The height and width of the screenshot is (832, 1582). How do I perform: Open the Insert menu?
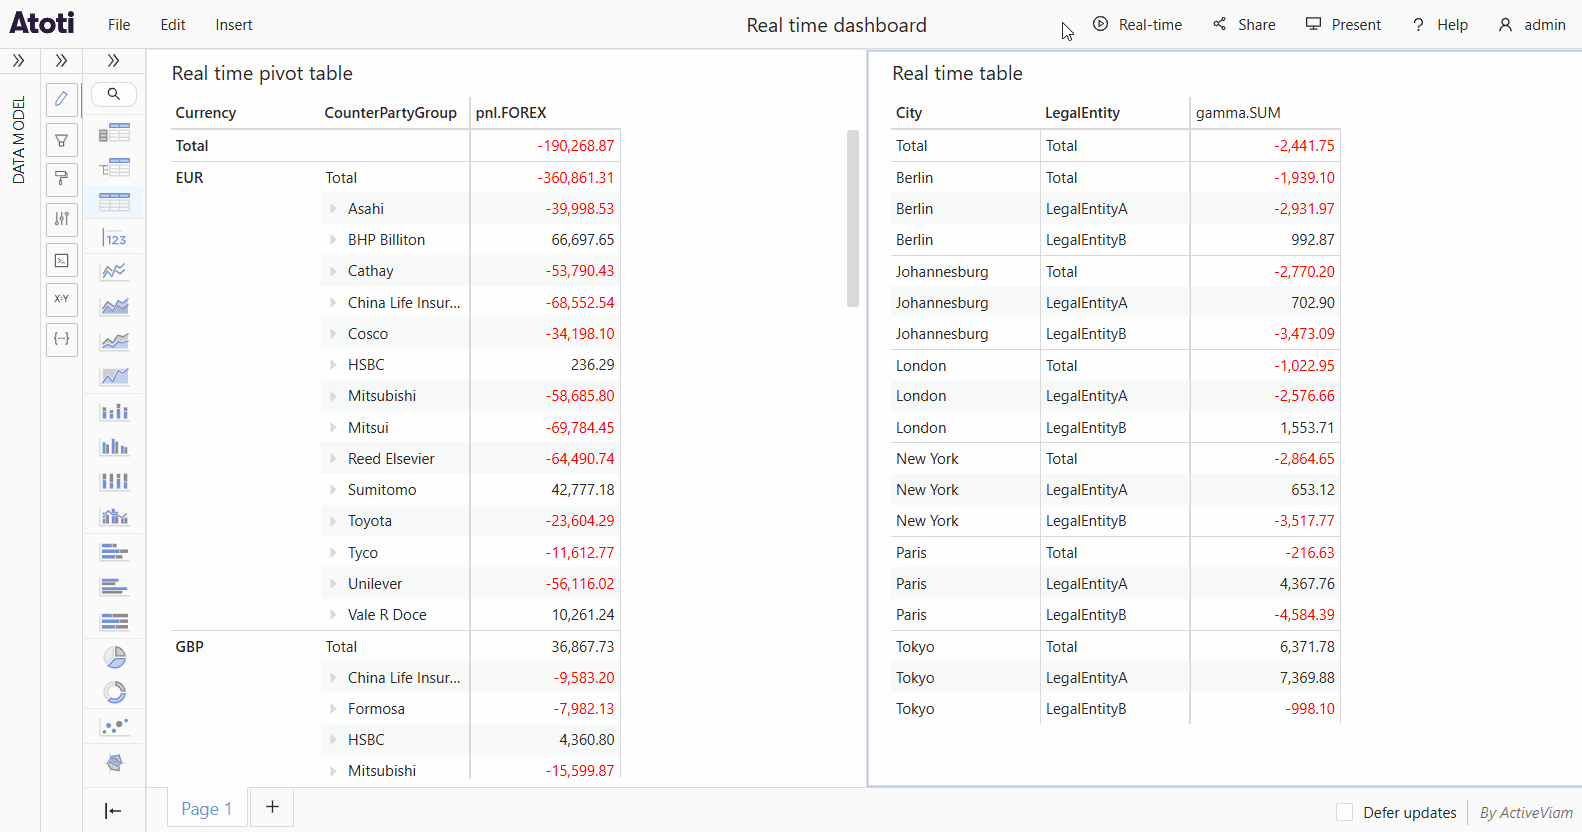[x=234, y=25]
